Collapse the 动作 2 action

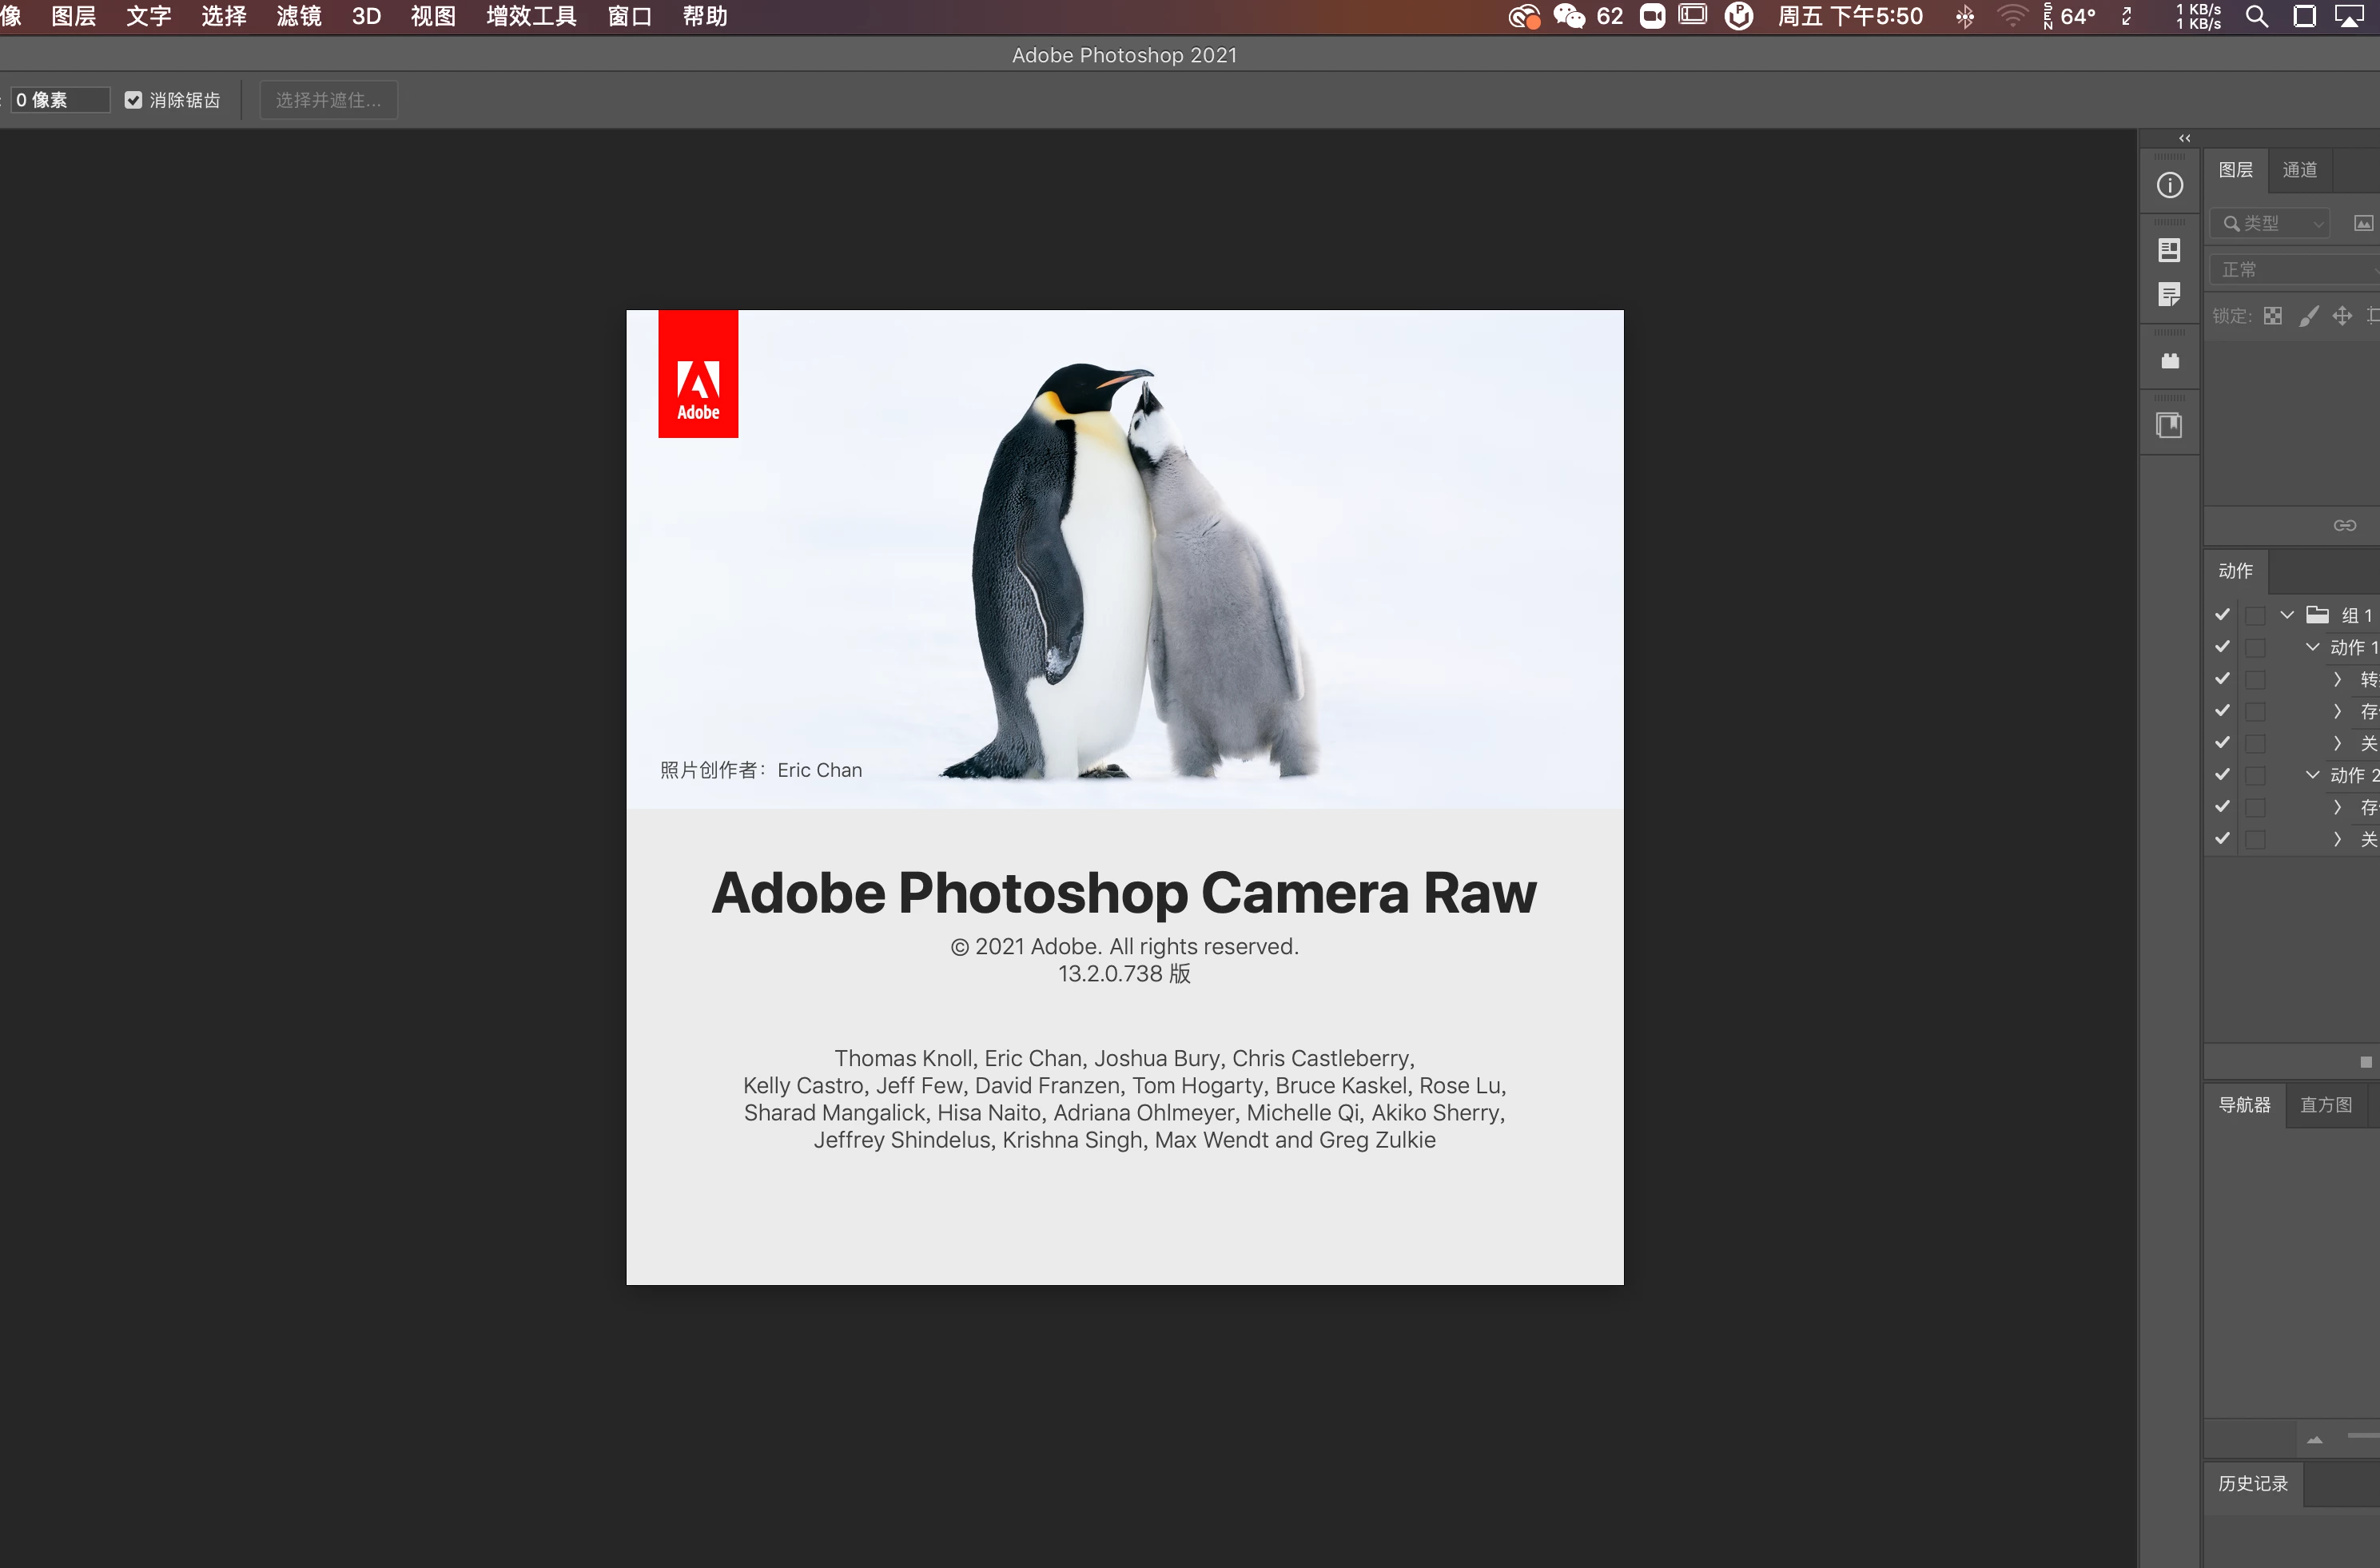pos(2312,774)
